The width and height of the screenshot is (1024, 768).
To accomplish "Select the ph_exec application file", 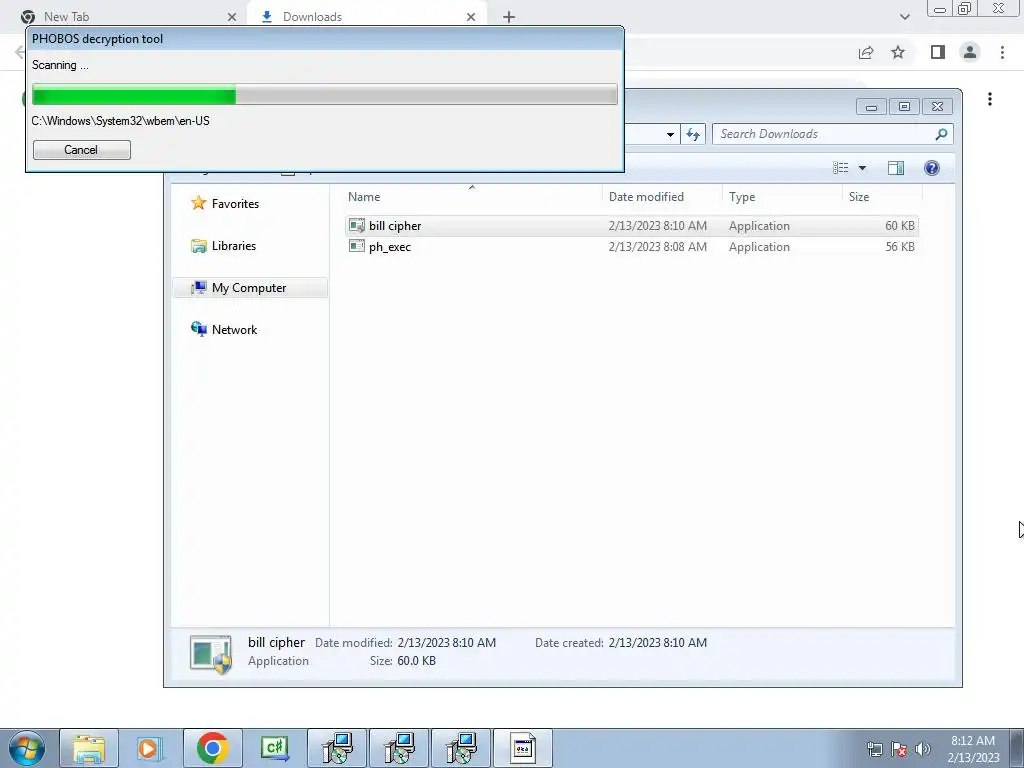I will 632,247.
